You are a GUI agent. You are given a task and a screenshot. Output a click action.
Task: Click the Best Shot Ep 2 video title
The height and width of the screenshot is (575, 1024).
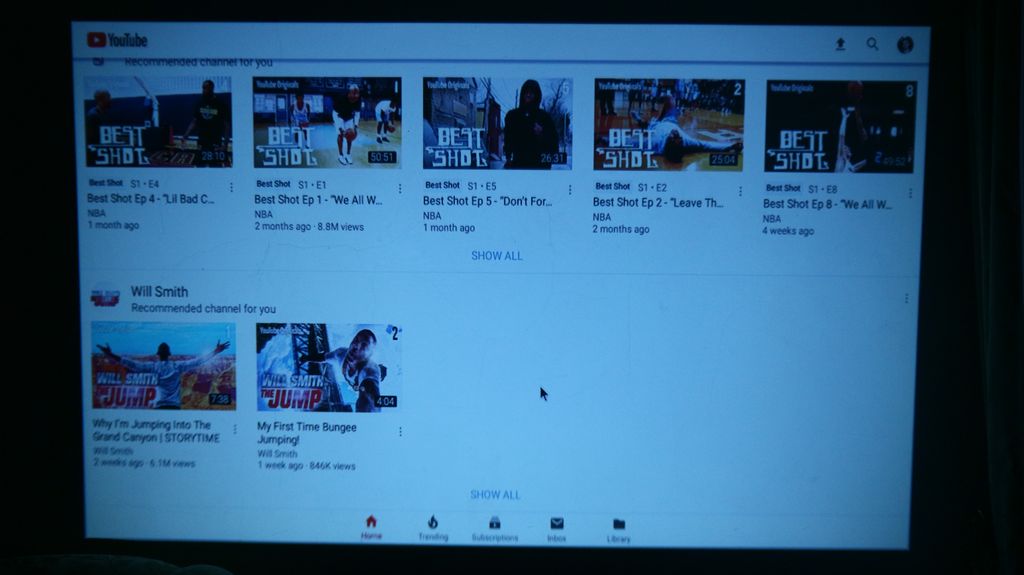(658, 203)
